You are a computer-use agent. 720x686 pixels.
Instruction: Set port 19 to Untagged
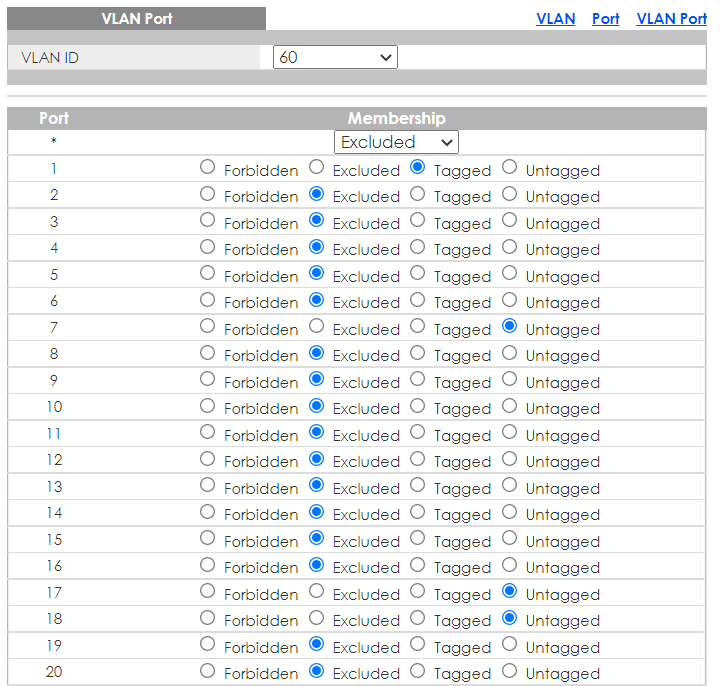click(509, 644)
